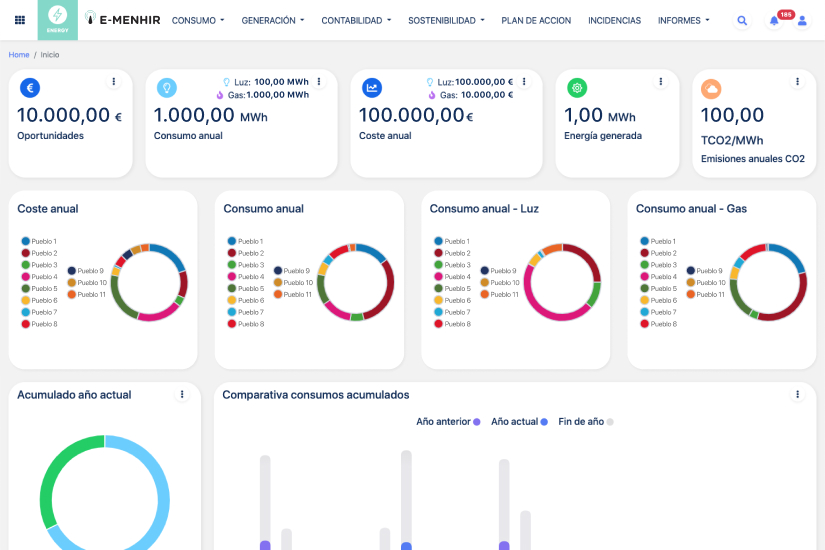Click the green Energy lightning logo
Image resolution: width=825 pixels, height=550 pixels.
pyautogui.click(x=58, y=20)
